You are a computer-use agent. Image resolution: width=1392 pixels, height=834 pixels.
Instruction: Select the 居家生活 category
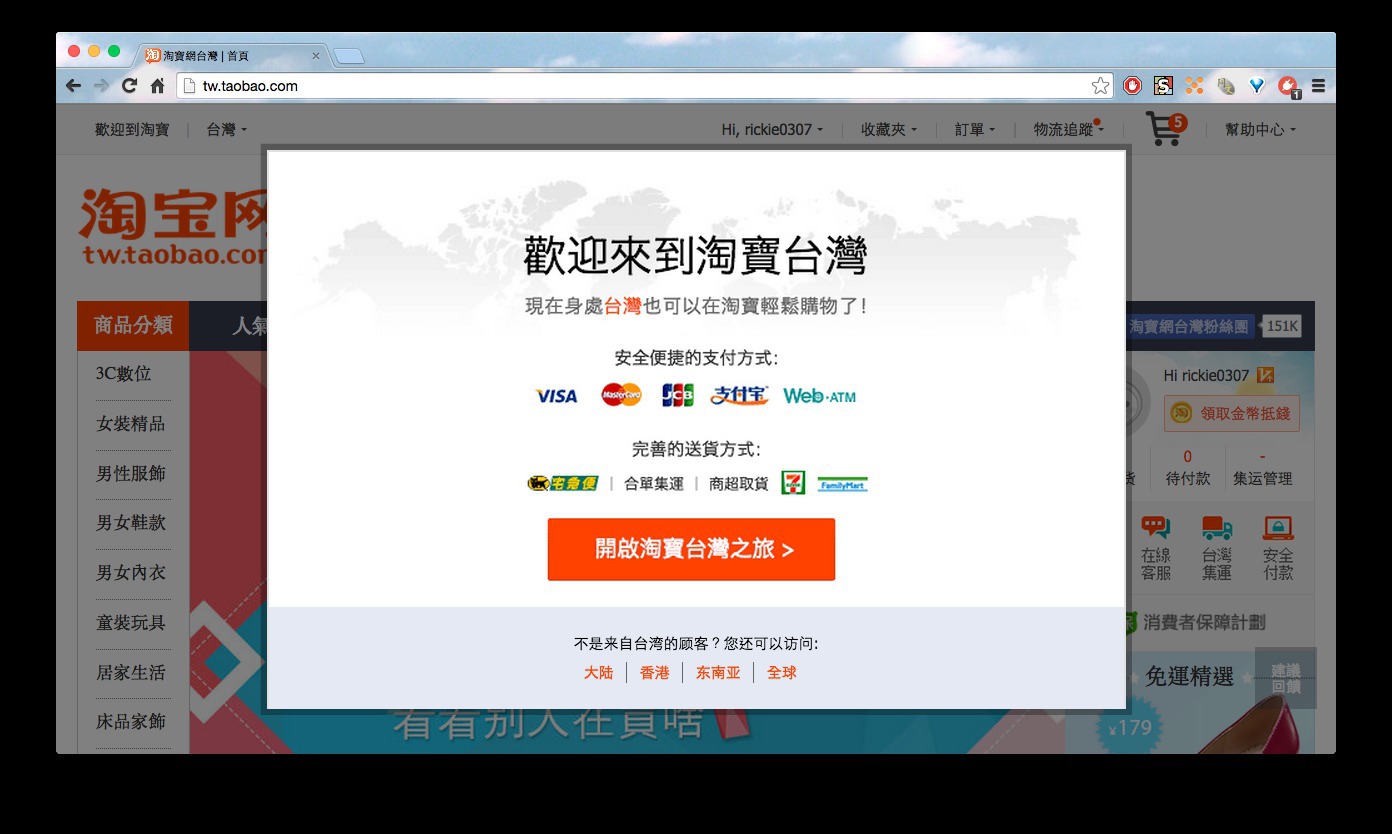click(x=130, y=672)
